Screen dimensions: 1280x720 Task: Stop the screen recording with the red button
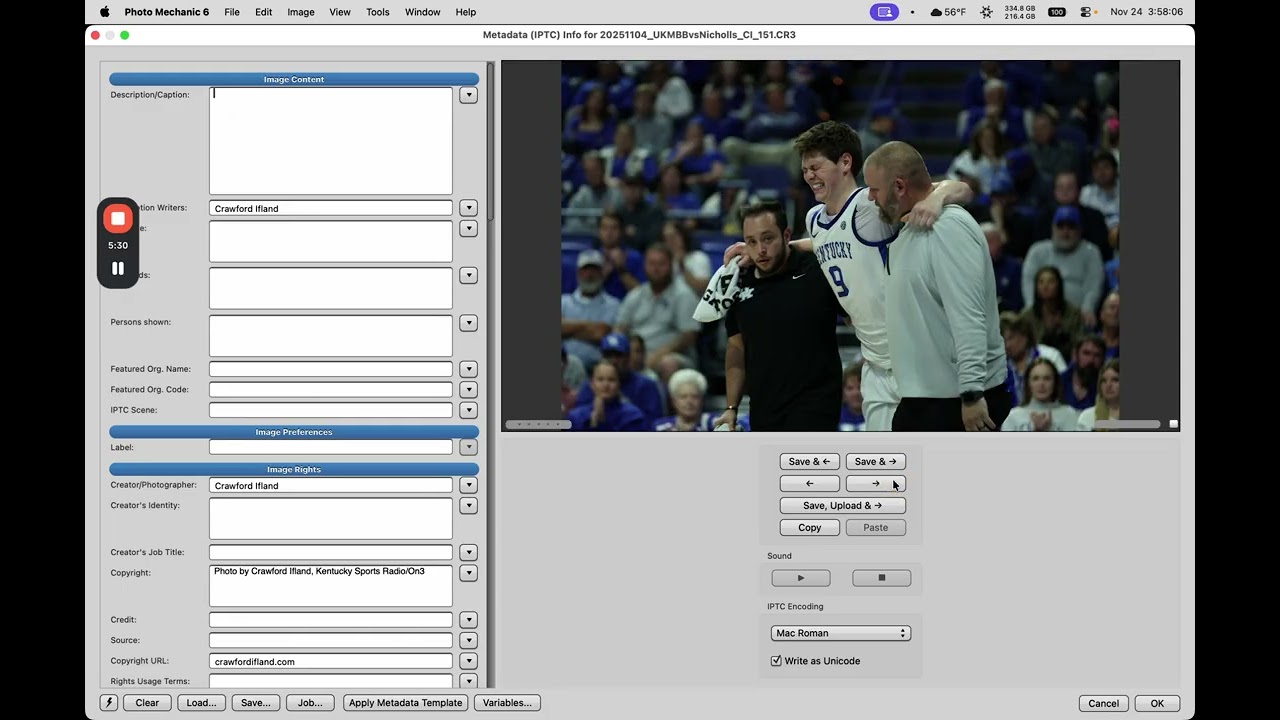(118, 218)
